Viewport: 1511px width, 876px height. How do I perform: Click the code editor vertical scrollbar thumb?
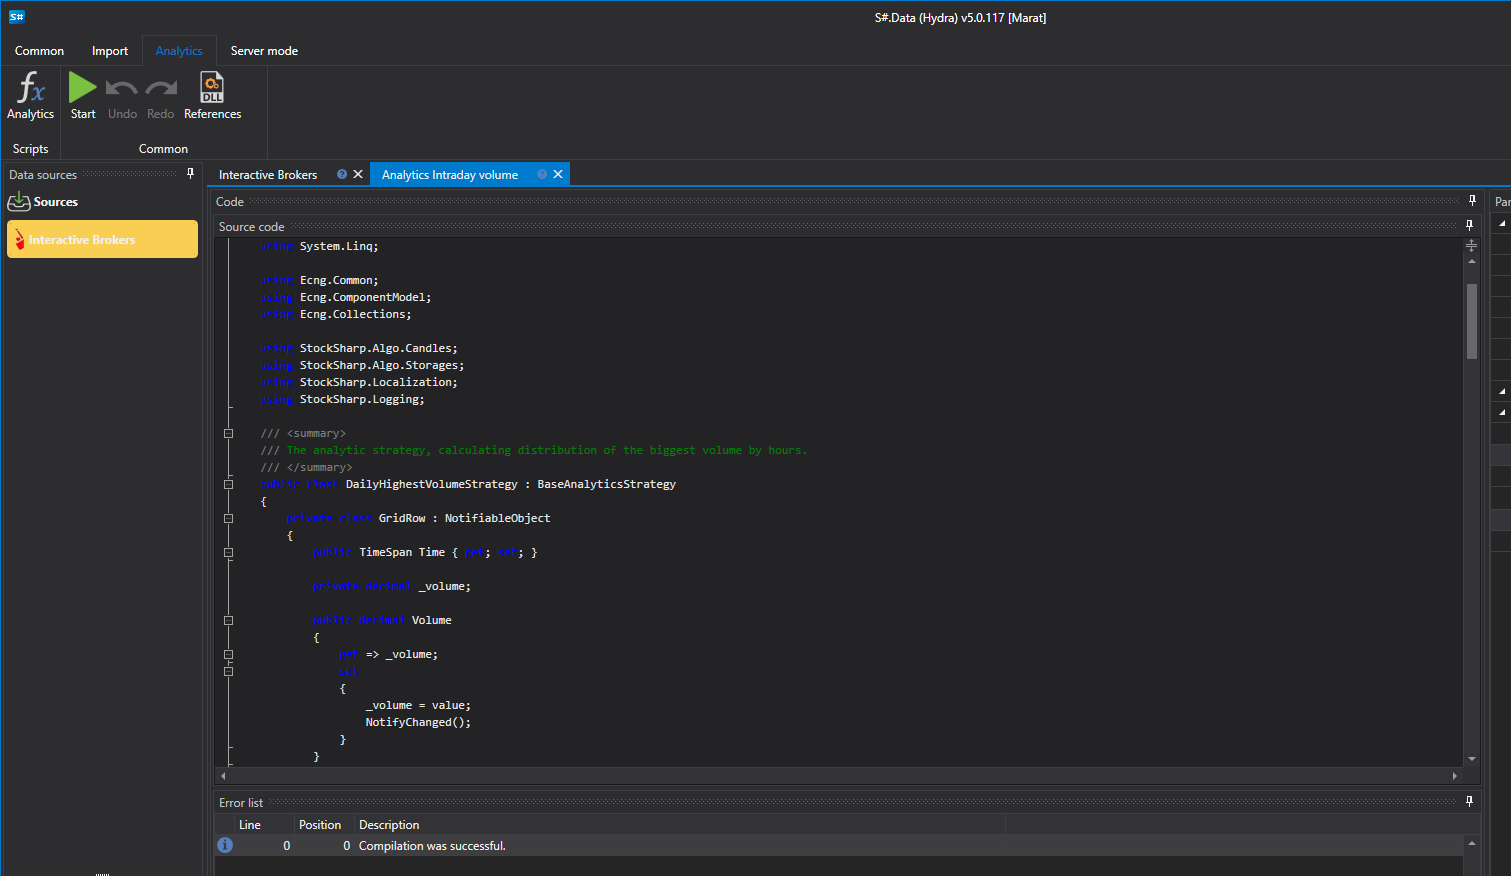1471,321
